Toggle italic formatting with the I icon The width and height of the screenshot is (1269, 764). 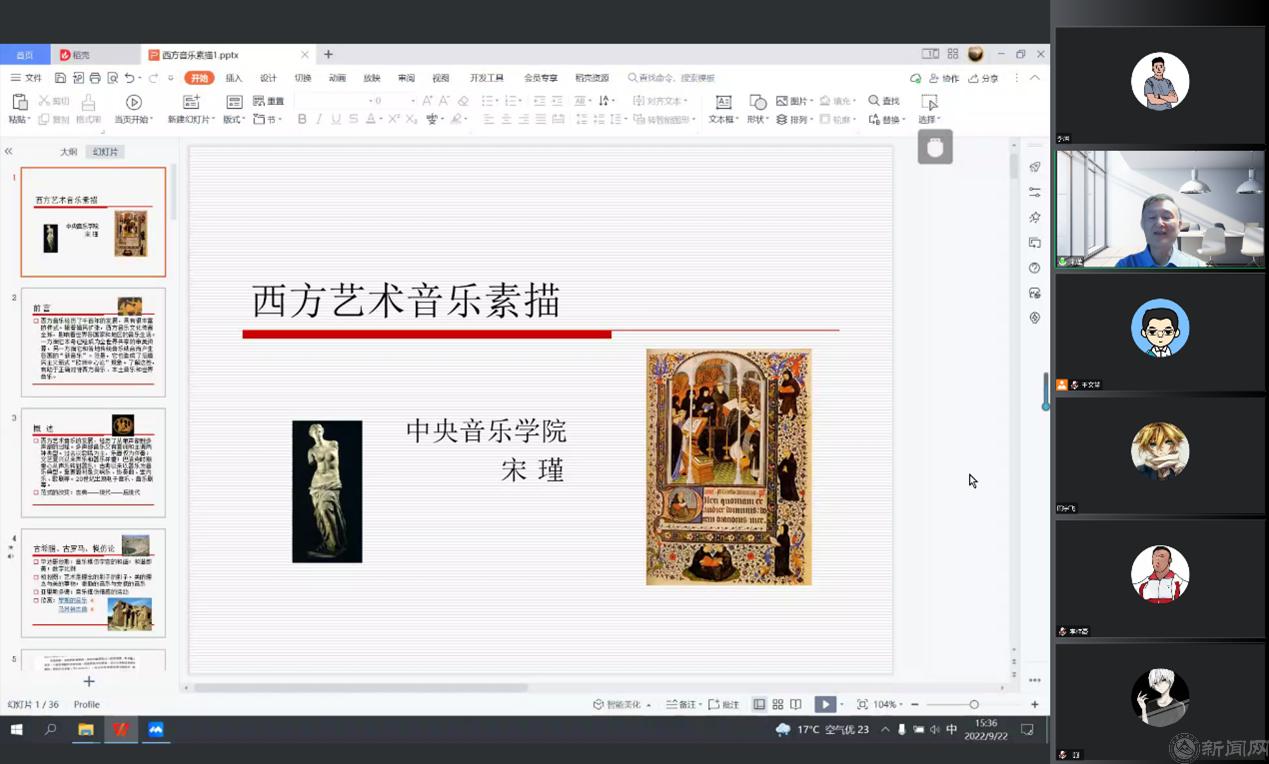319,118
